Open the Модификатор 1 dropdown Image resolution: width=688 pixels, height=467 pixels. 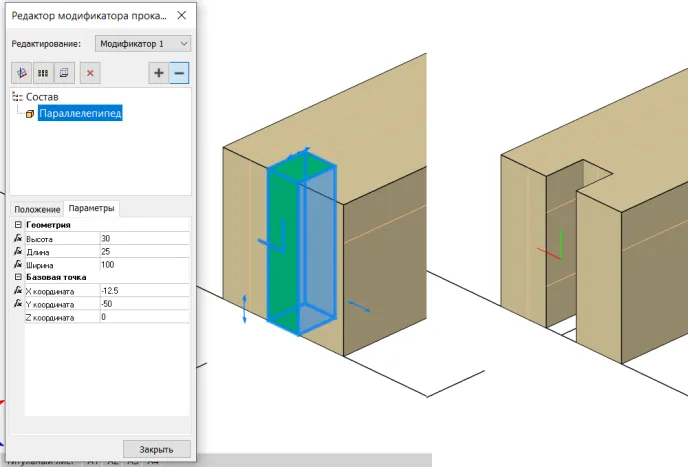coord(142,44)
